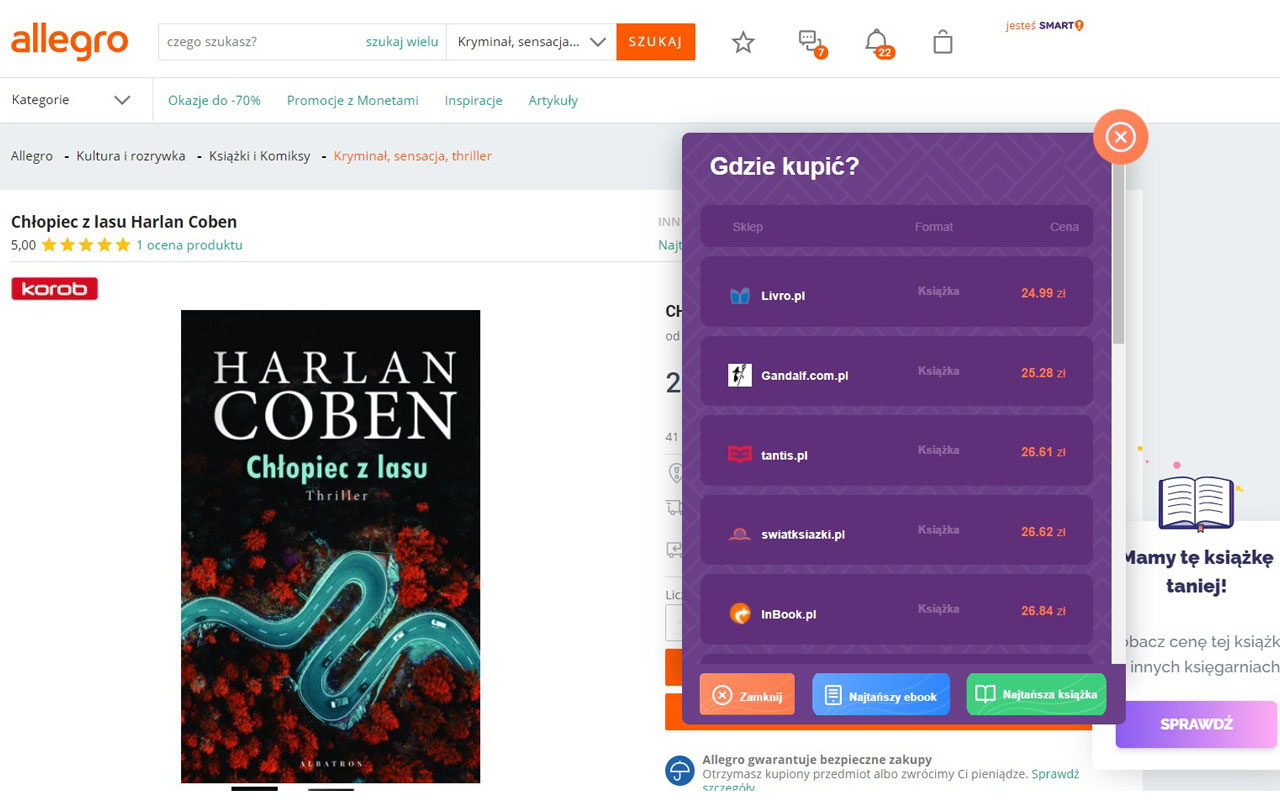Click the product title Chłopiec z lasu Harlan Coben

tap(124, 222)
